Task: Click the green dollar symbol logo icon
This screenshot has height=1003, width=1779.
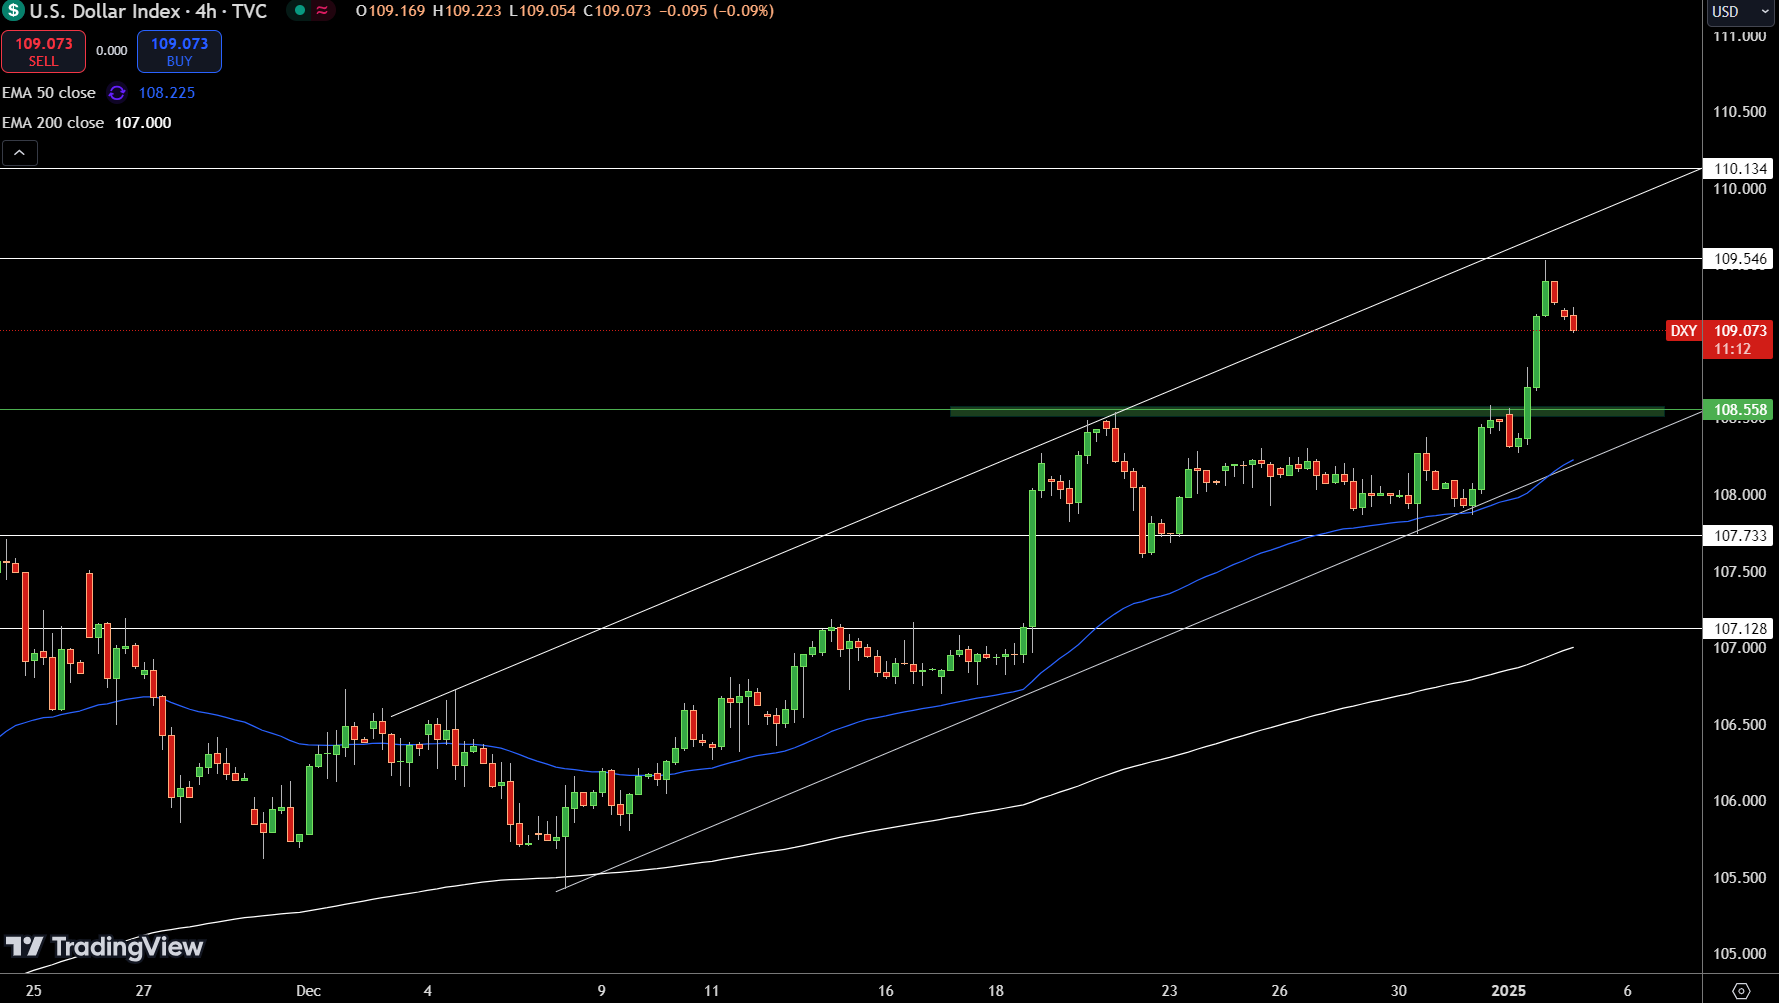Action: (13, 11)
